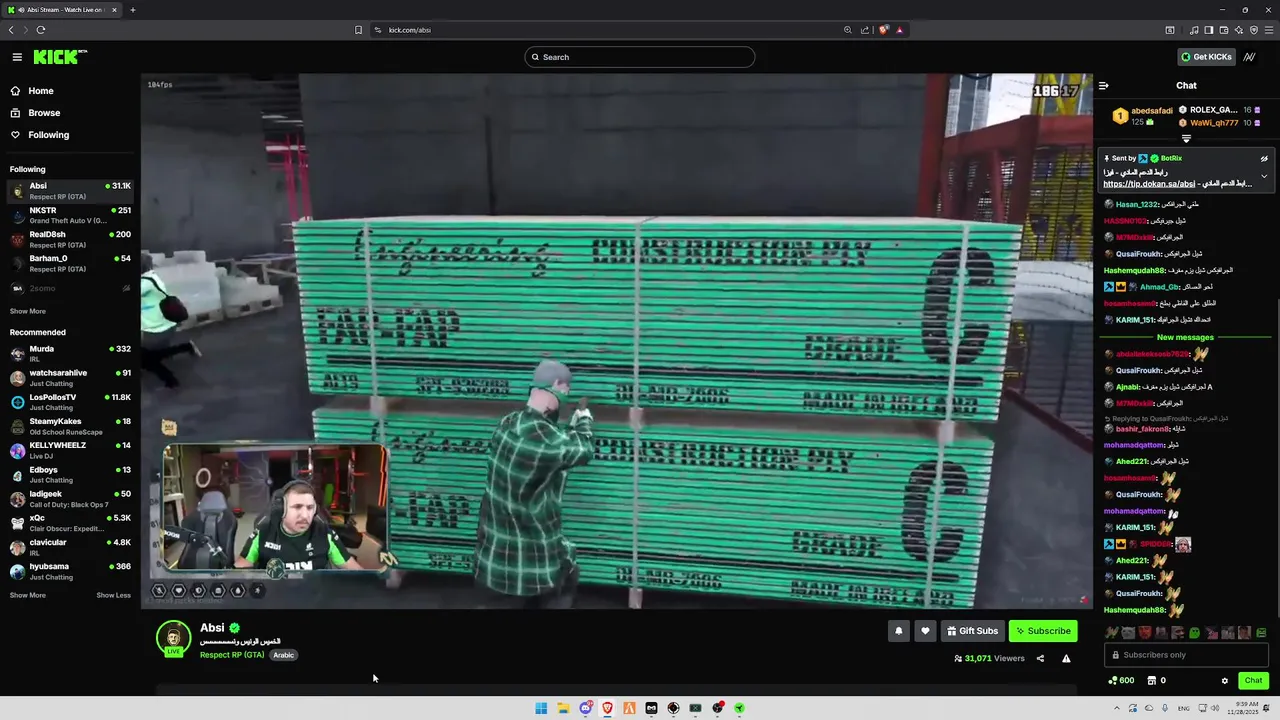Open chat settings gear icon
Screen dimensions: 1280x720
click(1225, 681)
